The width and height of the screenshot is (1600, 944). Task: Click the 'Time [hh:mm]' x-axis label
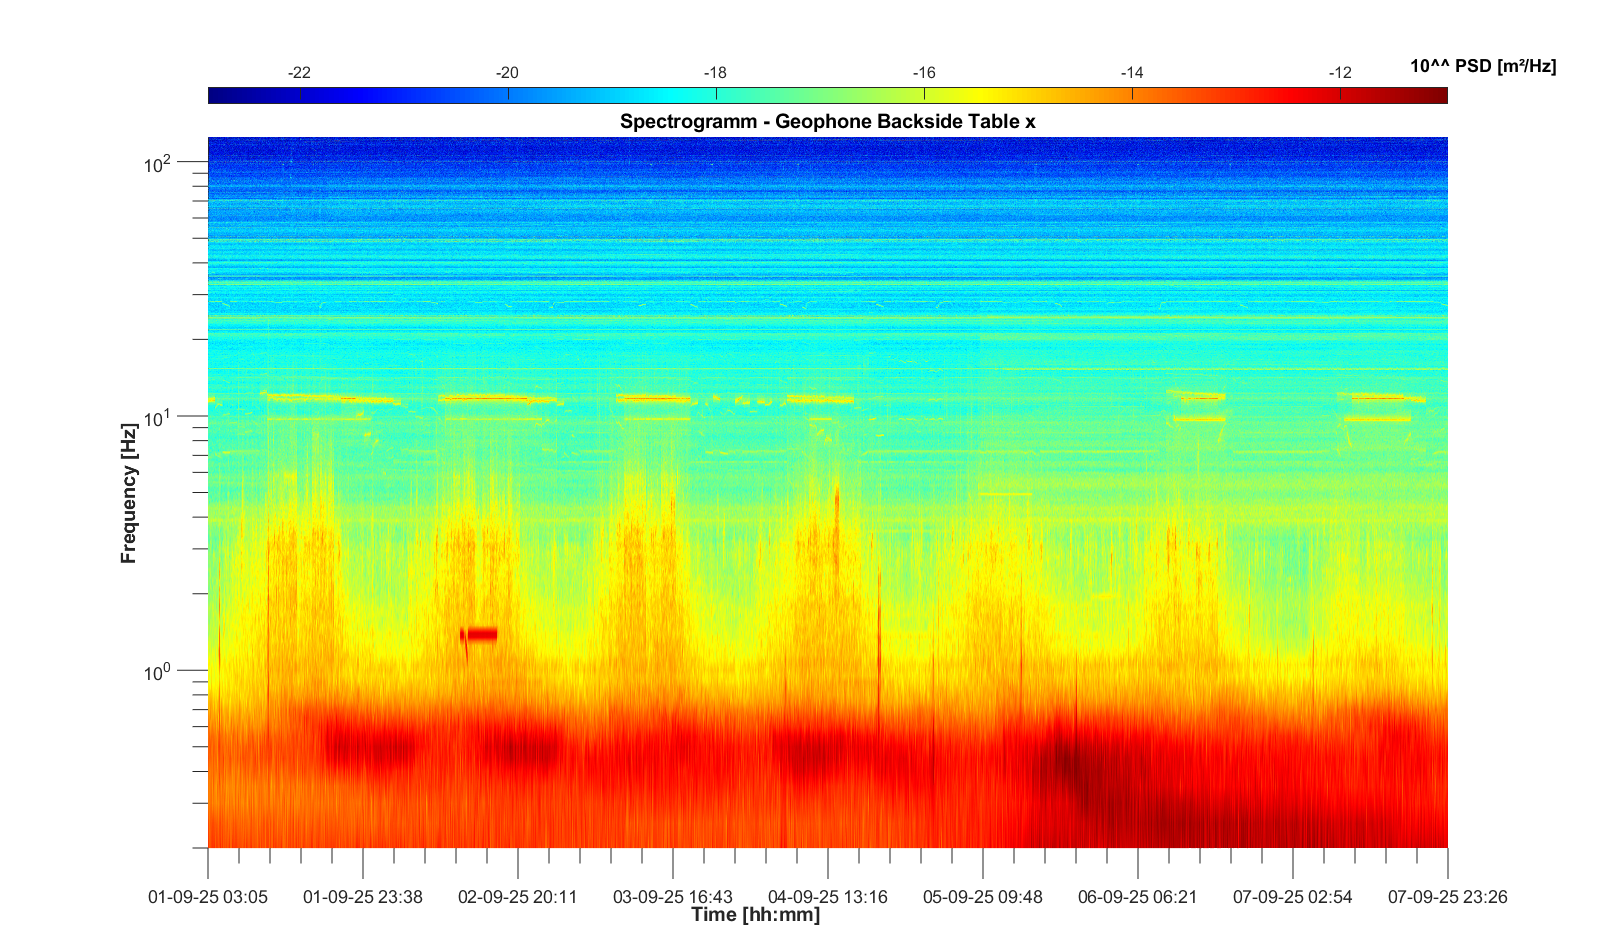(x=755, y=915)
